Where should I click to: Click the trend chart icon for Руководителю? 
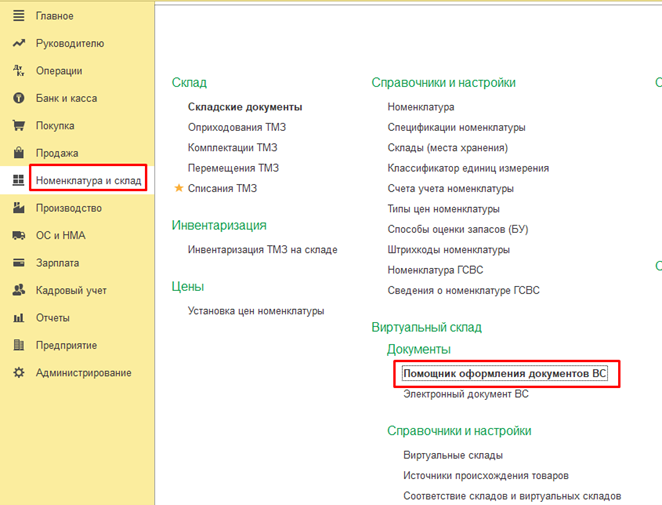[x=17, y=44]
